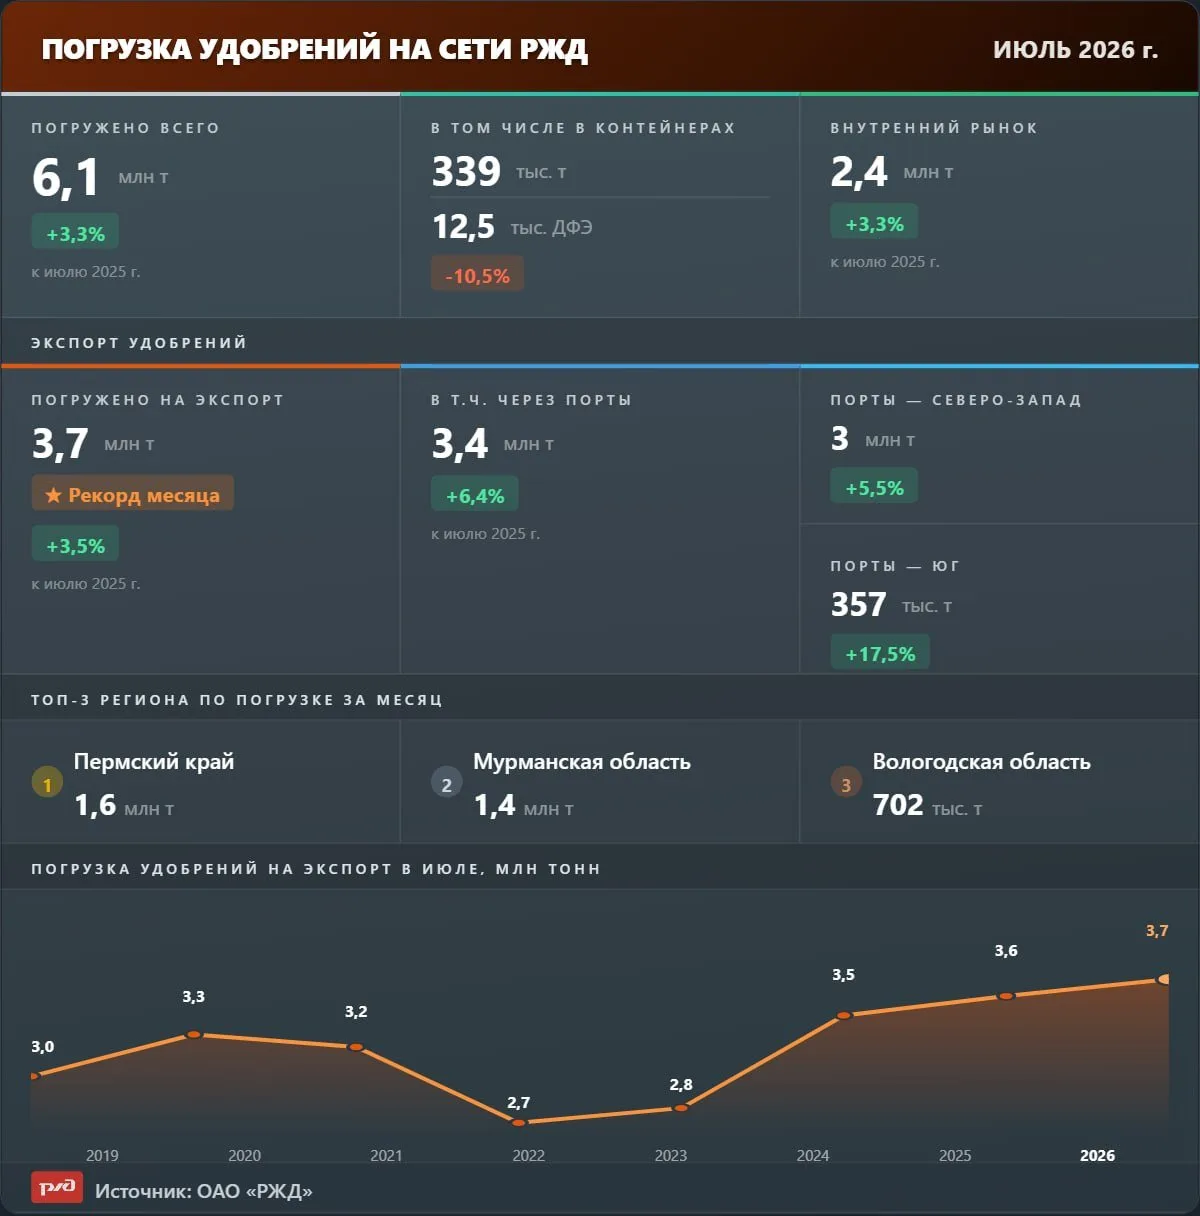Click the 1,4 млн т value for Мурманская область
This screenshot has height=1216, width=1200.
click(x=523, y=805)
